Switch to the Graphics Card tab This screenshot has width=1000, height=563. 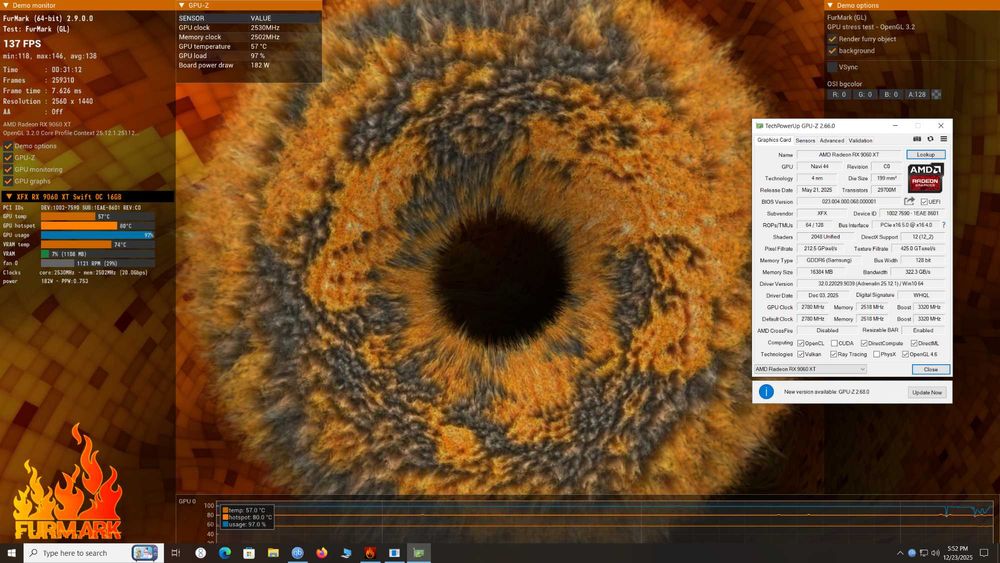point(774,140)
